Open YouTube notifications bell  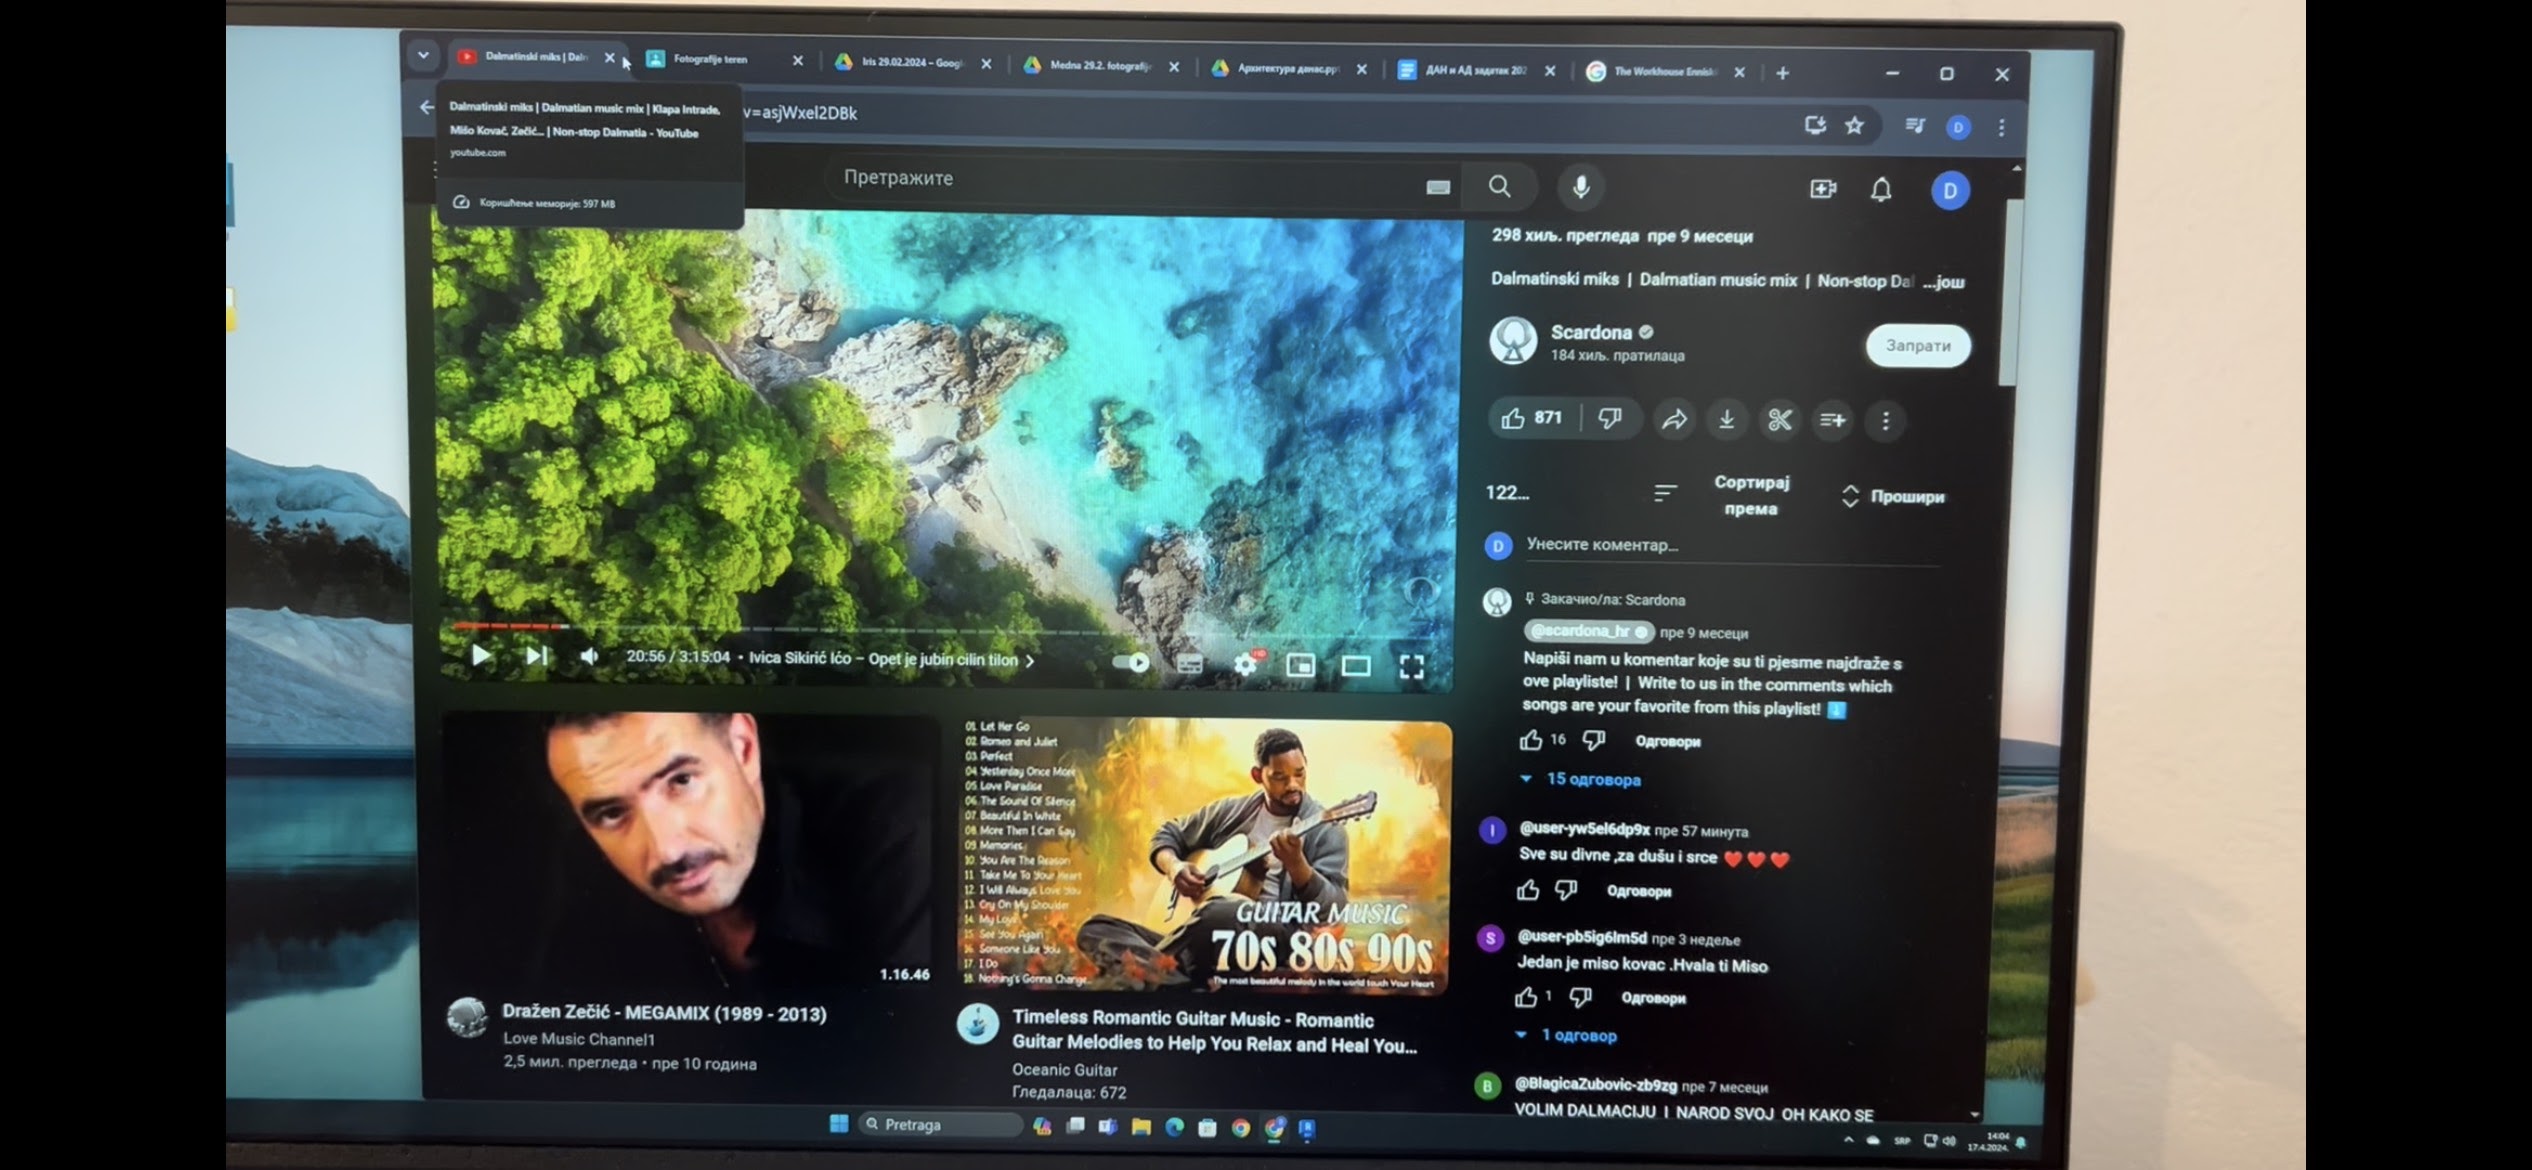[x=1881, y=190]
